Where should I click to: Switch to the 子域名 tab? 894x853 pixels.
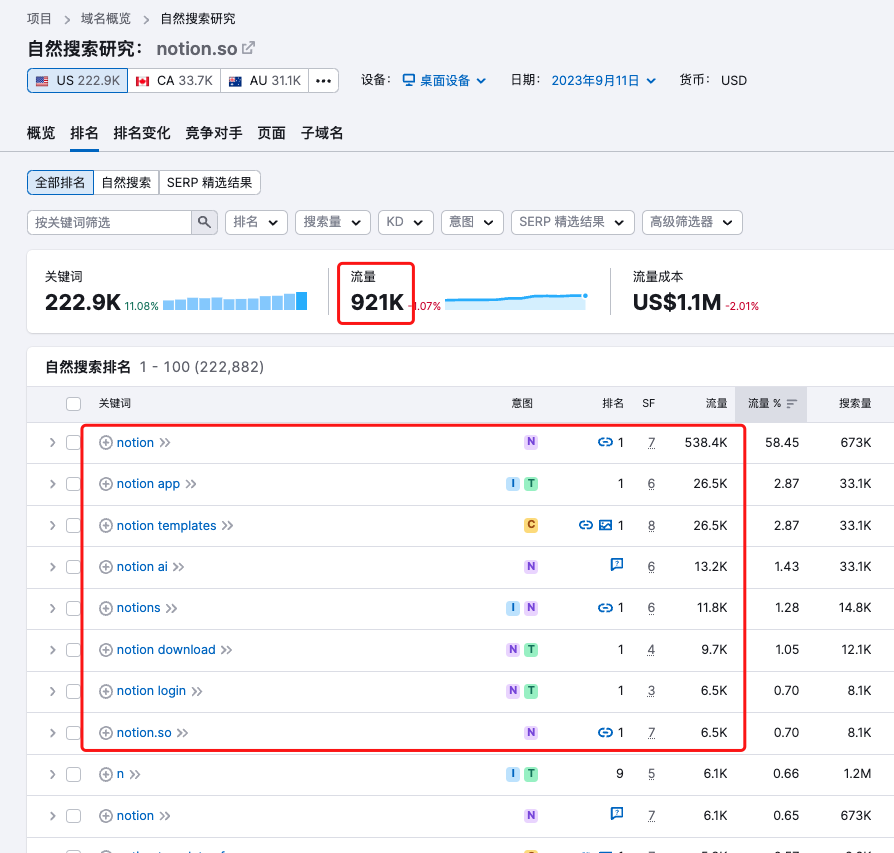[322, 133]
